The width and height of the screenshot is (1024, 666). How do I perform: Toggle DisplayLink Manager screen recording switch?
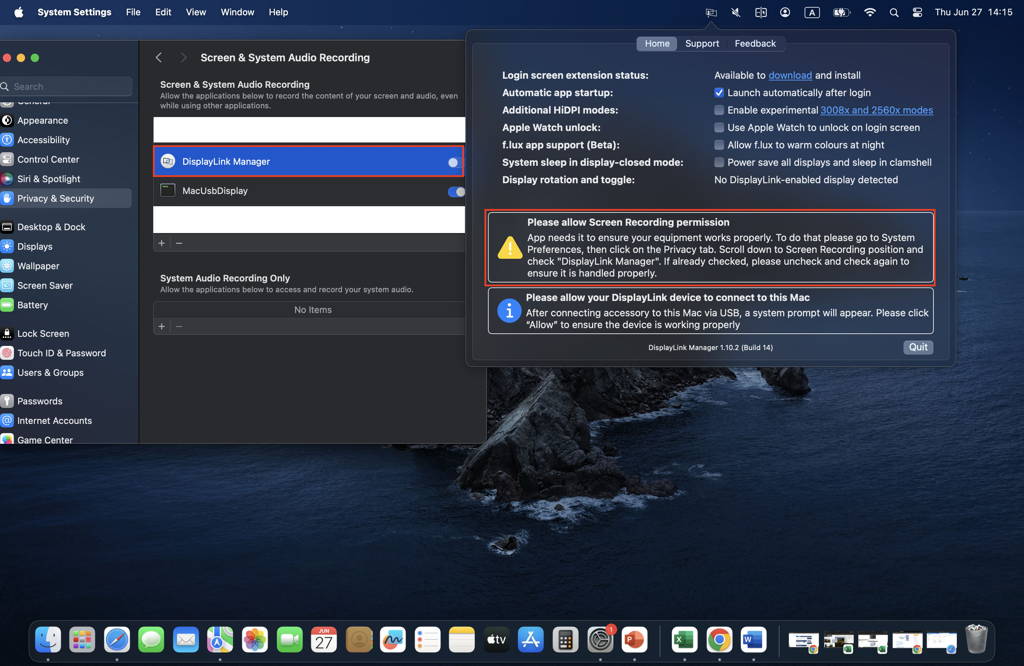click(x=455, y=162)
